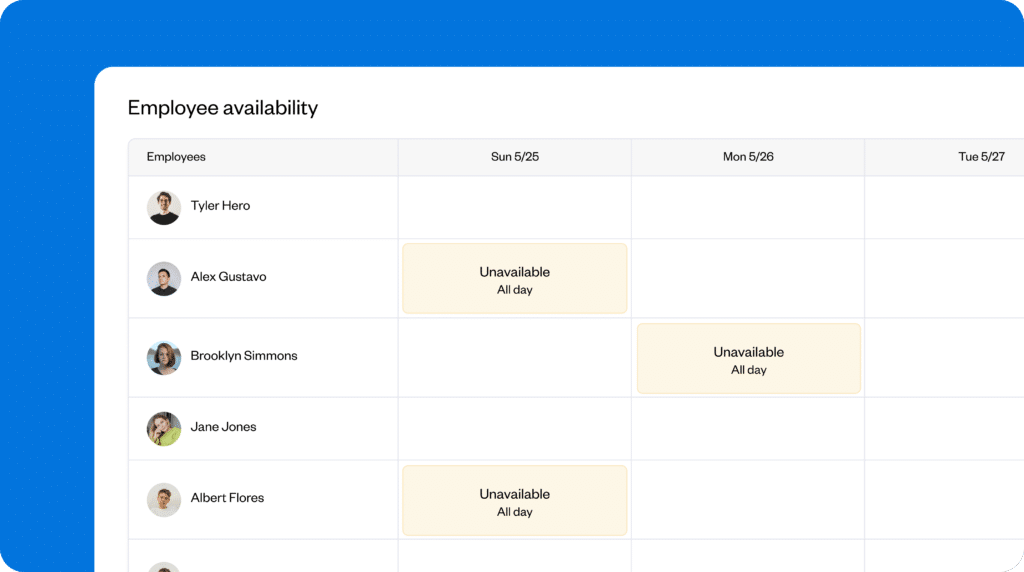1024x572 pixels.
Task: Click Brooklyn Simmons' Sun 5/25 cell
Action: click(x=515, y=358)
